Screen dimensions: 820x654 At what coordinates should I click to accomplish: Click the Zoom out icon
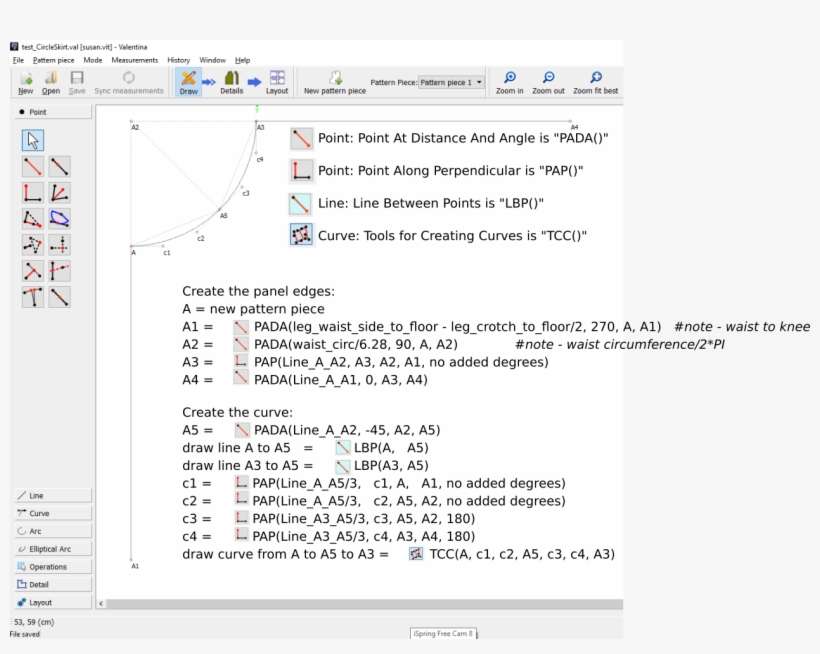click(x=548, y=82)
